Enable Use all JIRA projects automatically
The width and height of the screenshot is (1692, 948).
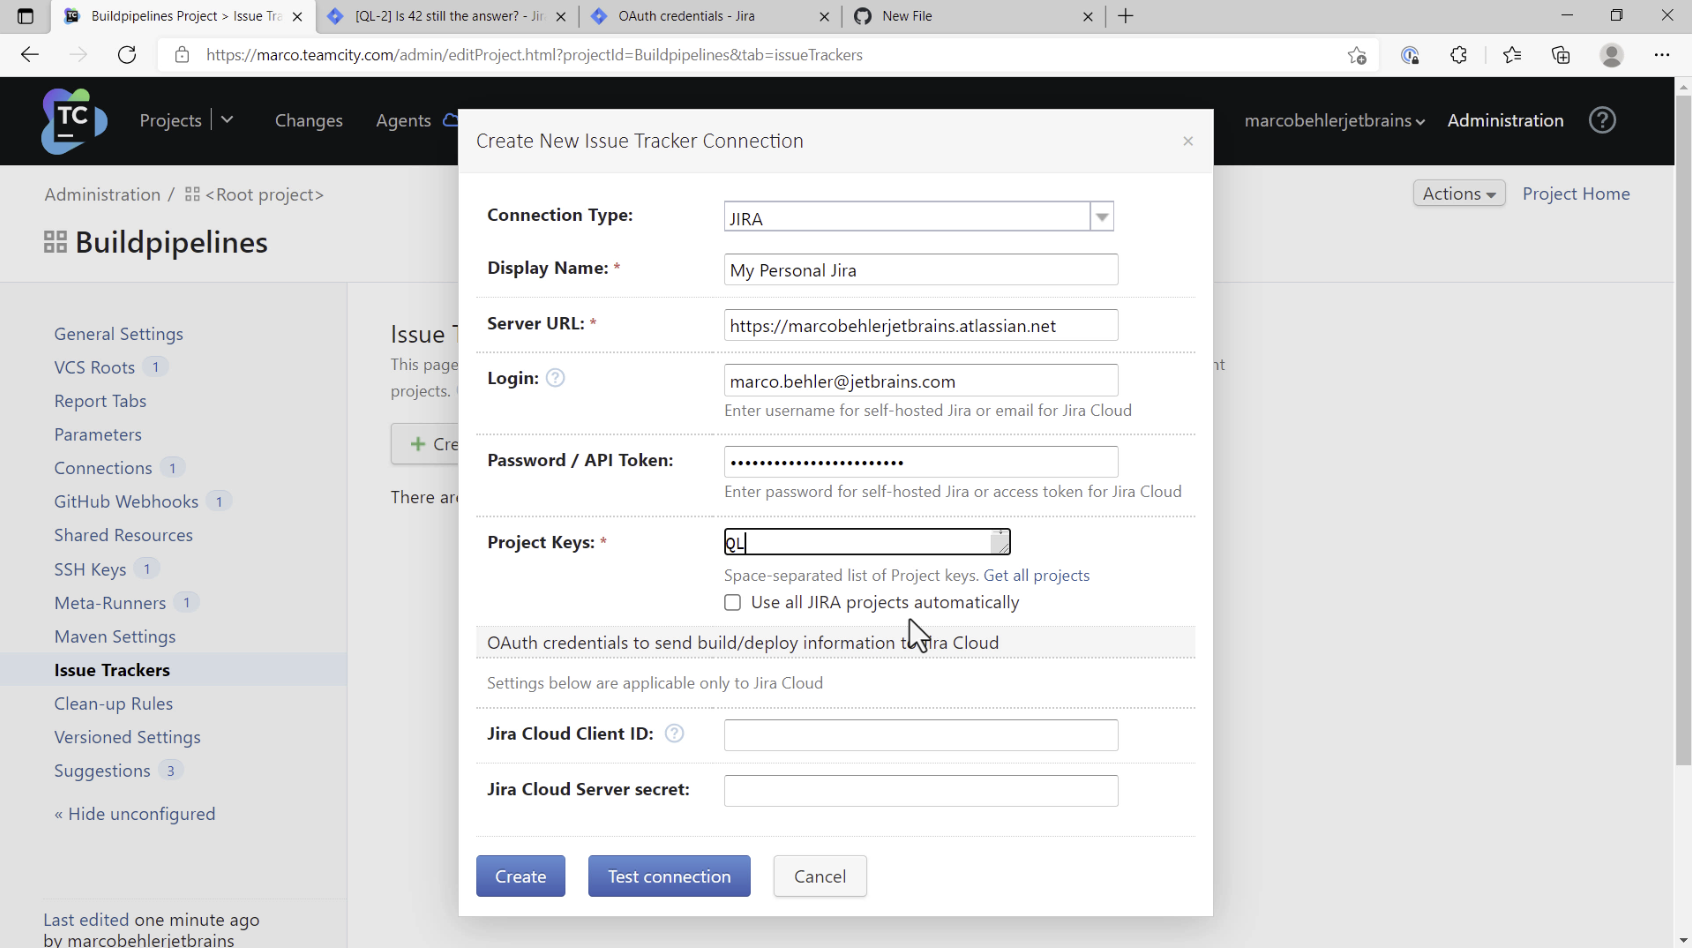(733, 602)
